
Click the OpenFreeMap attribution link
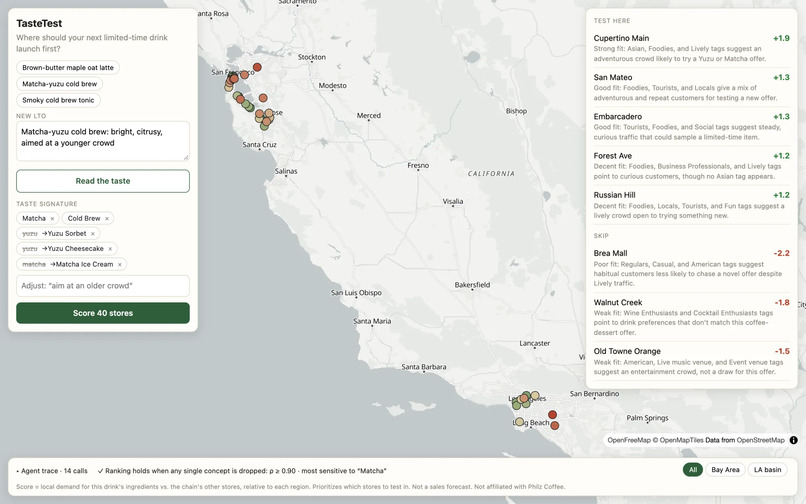coord(629,440)
